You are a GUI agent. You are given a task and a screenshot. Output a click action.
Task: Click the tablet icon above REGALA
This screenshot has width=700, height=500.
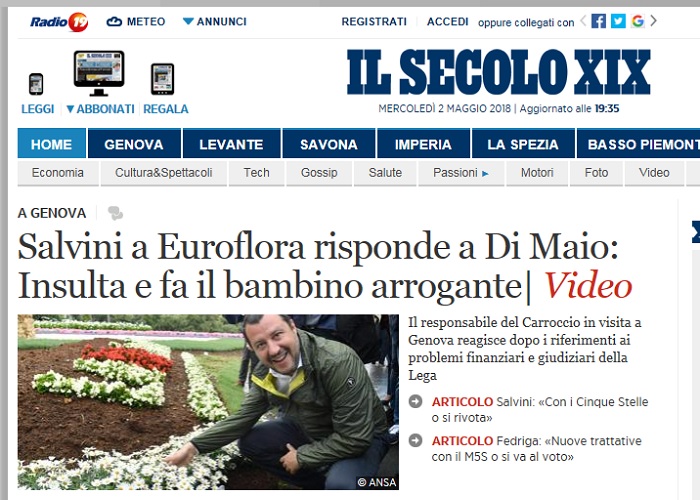pos(162,79)
